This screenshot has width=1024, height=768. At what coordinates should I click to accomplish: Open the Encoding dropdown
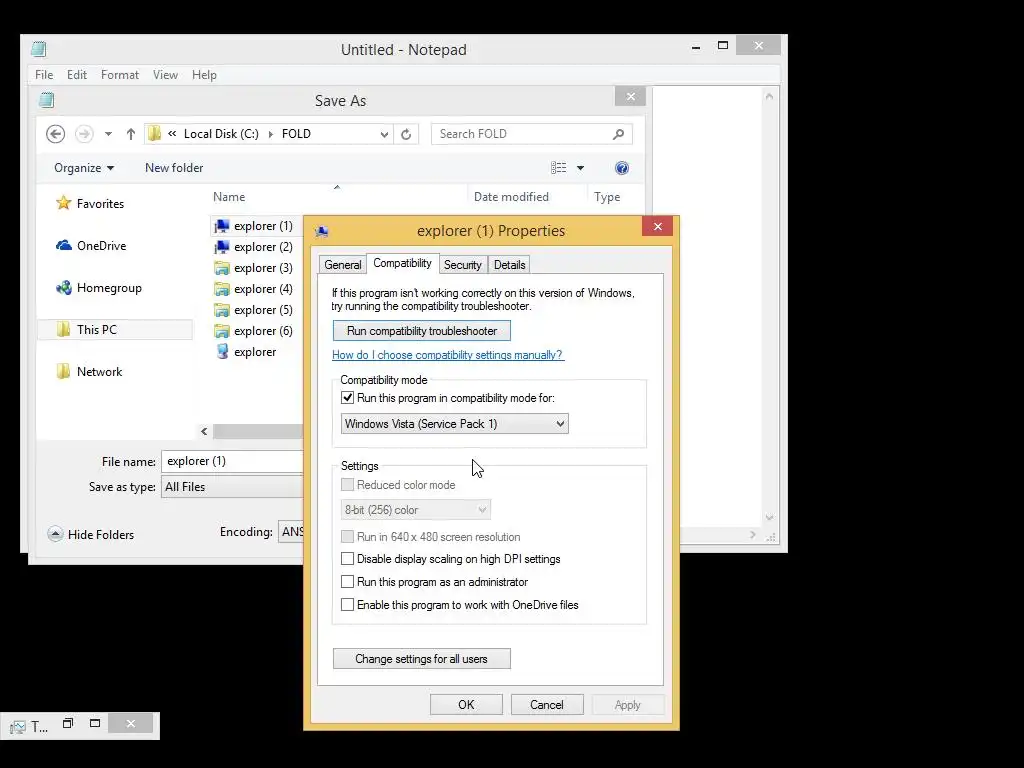[x=291, y=532]
